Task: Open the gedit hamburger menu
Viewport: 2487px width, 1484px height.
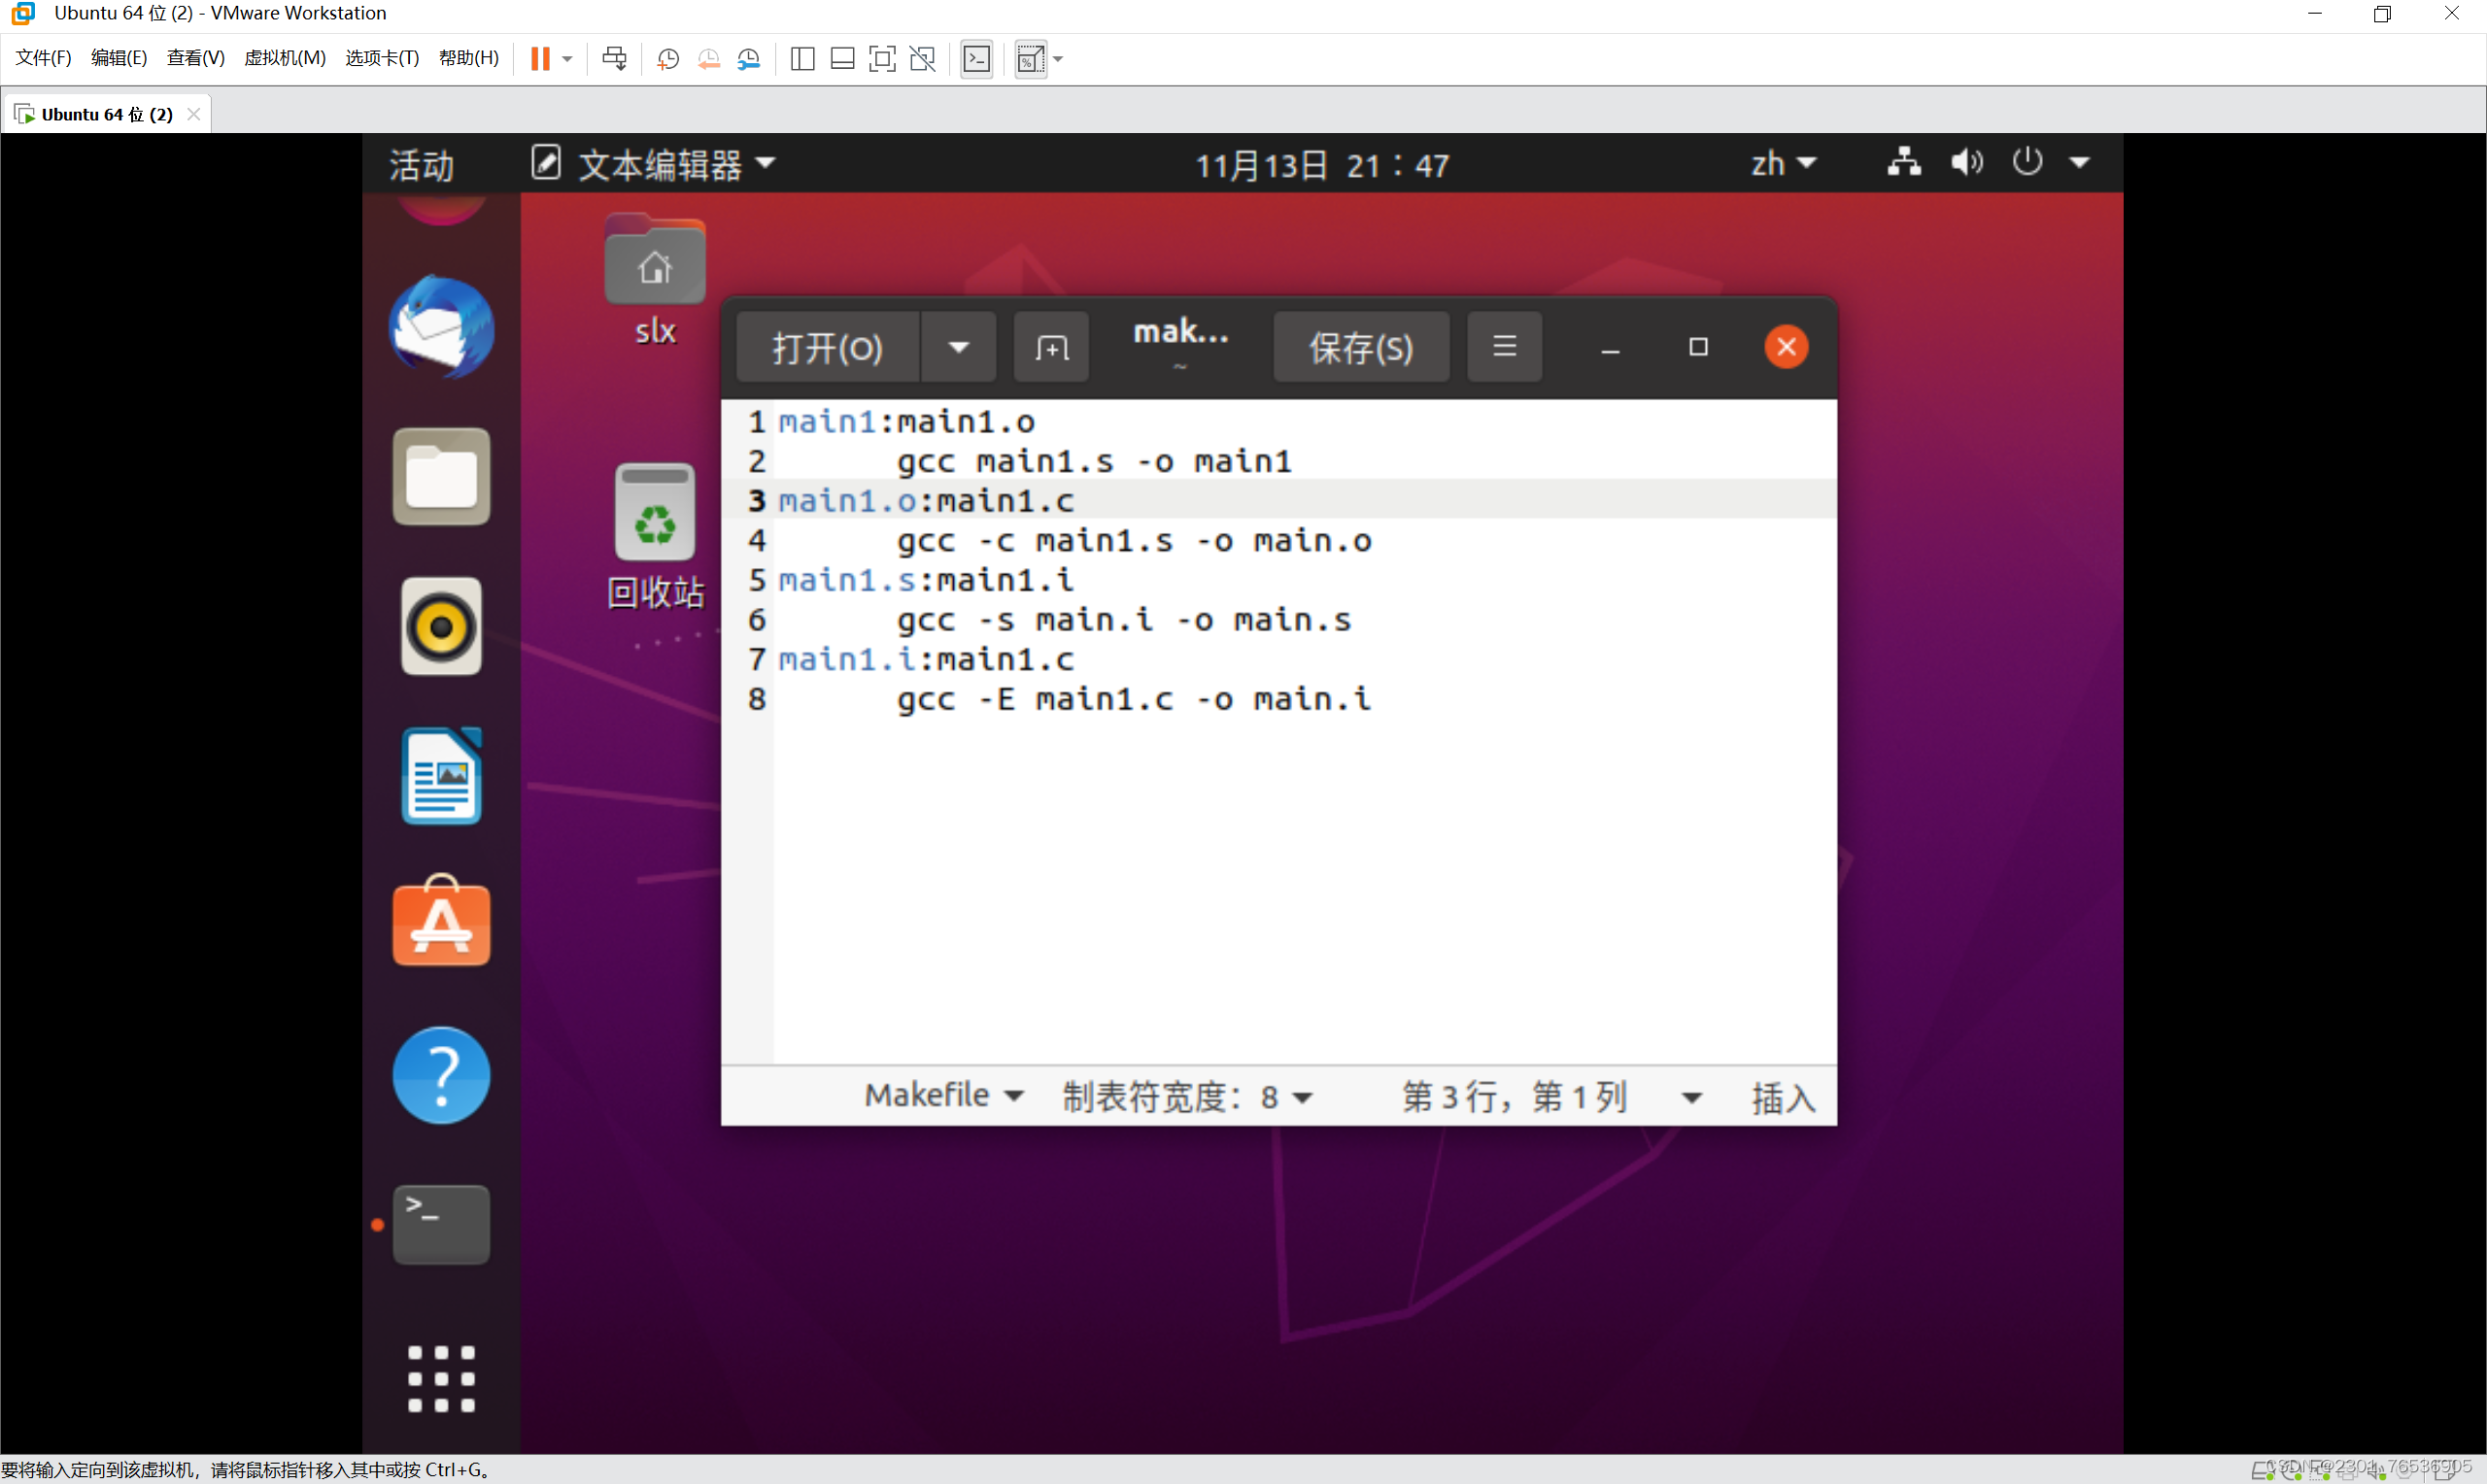Action: tap(1504, 347)
